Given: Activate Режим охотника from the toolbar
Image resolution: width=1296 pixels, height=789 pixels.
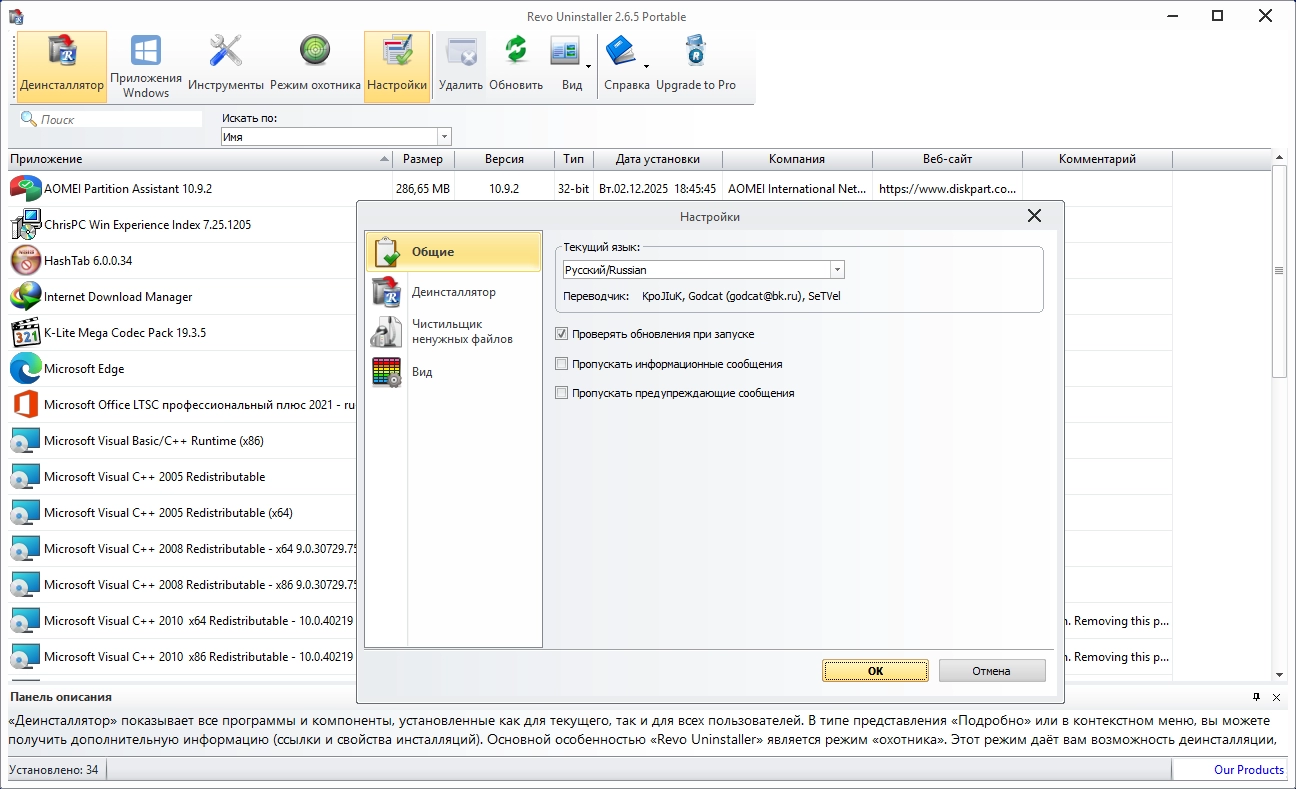Looking at the screenshot, I should pos(315,67).
